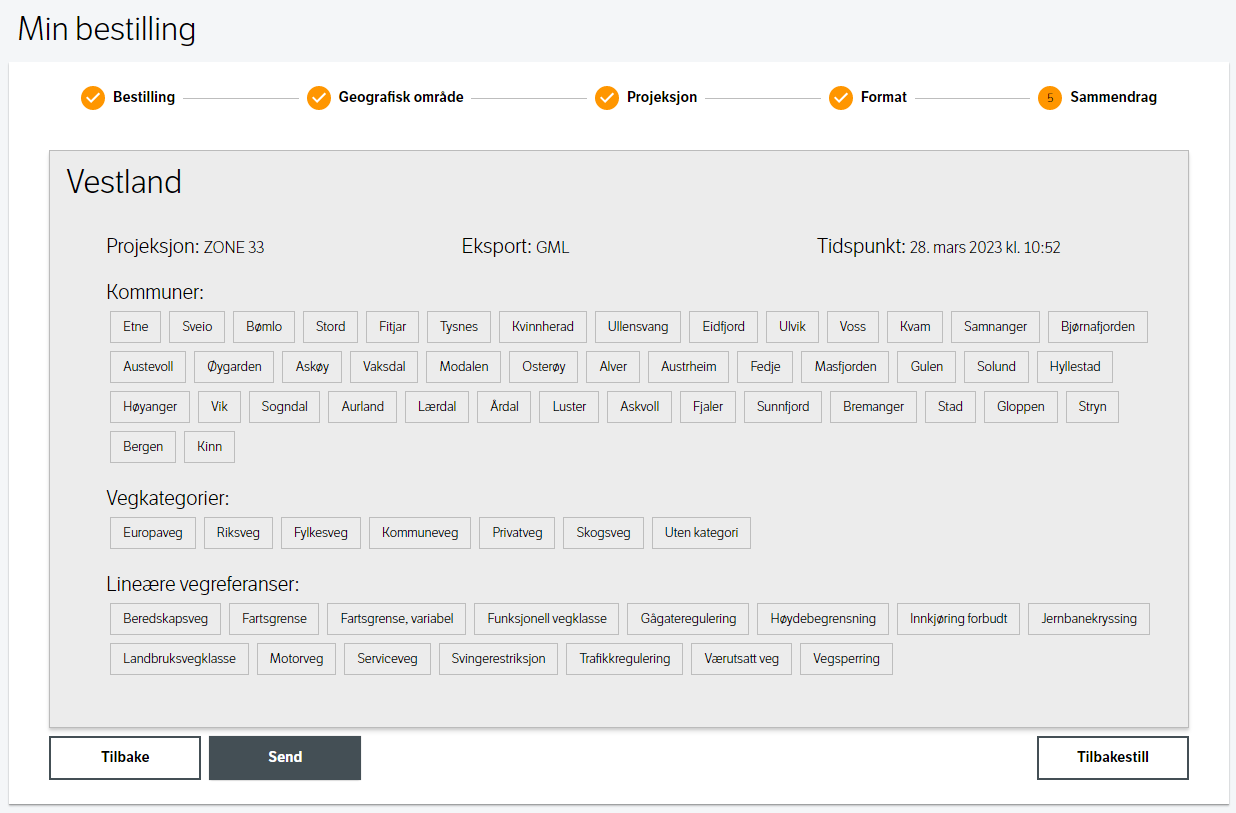
Task: Select the Voss tag
Action: point(853,327)
